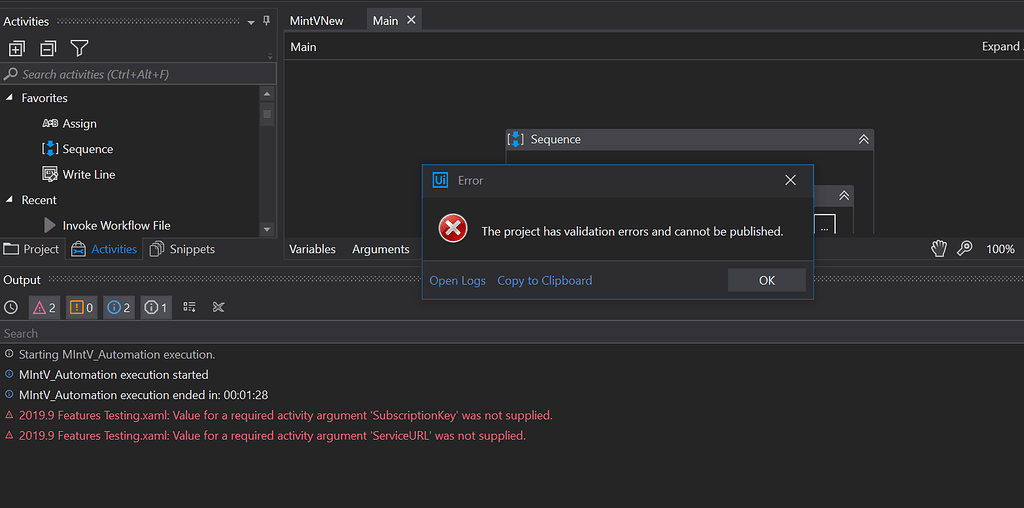Click the Collapse All activities icon
The width and height of the screenshot is (1024, 508).
(x=48, y=48)
